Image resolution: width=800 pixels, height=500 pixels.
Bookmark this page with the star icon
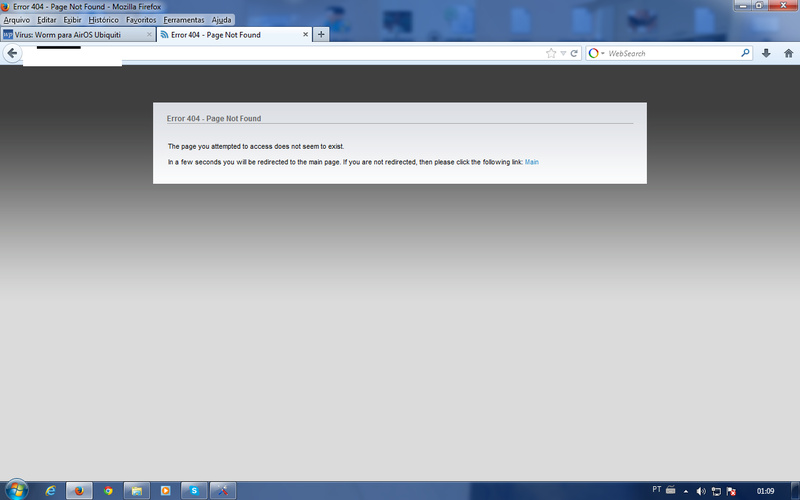[x=551, y=53]
